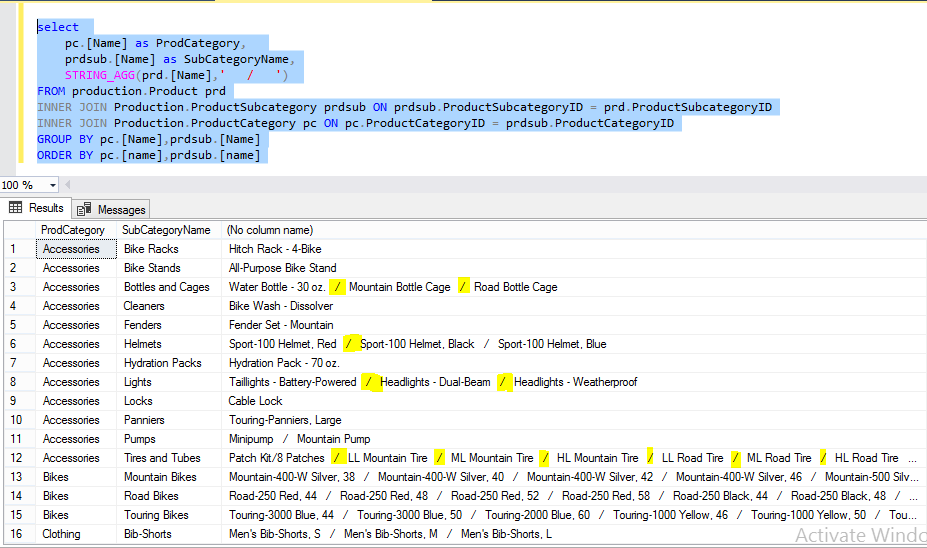The width and height of the screenshot is (927, 548).
Task: Click the Bib-Shorts cell
Action: coord(168,534)
